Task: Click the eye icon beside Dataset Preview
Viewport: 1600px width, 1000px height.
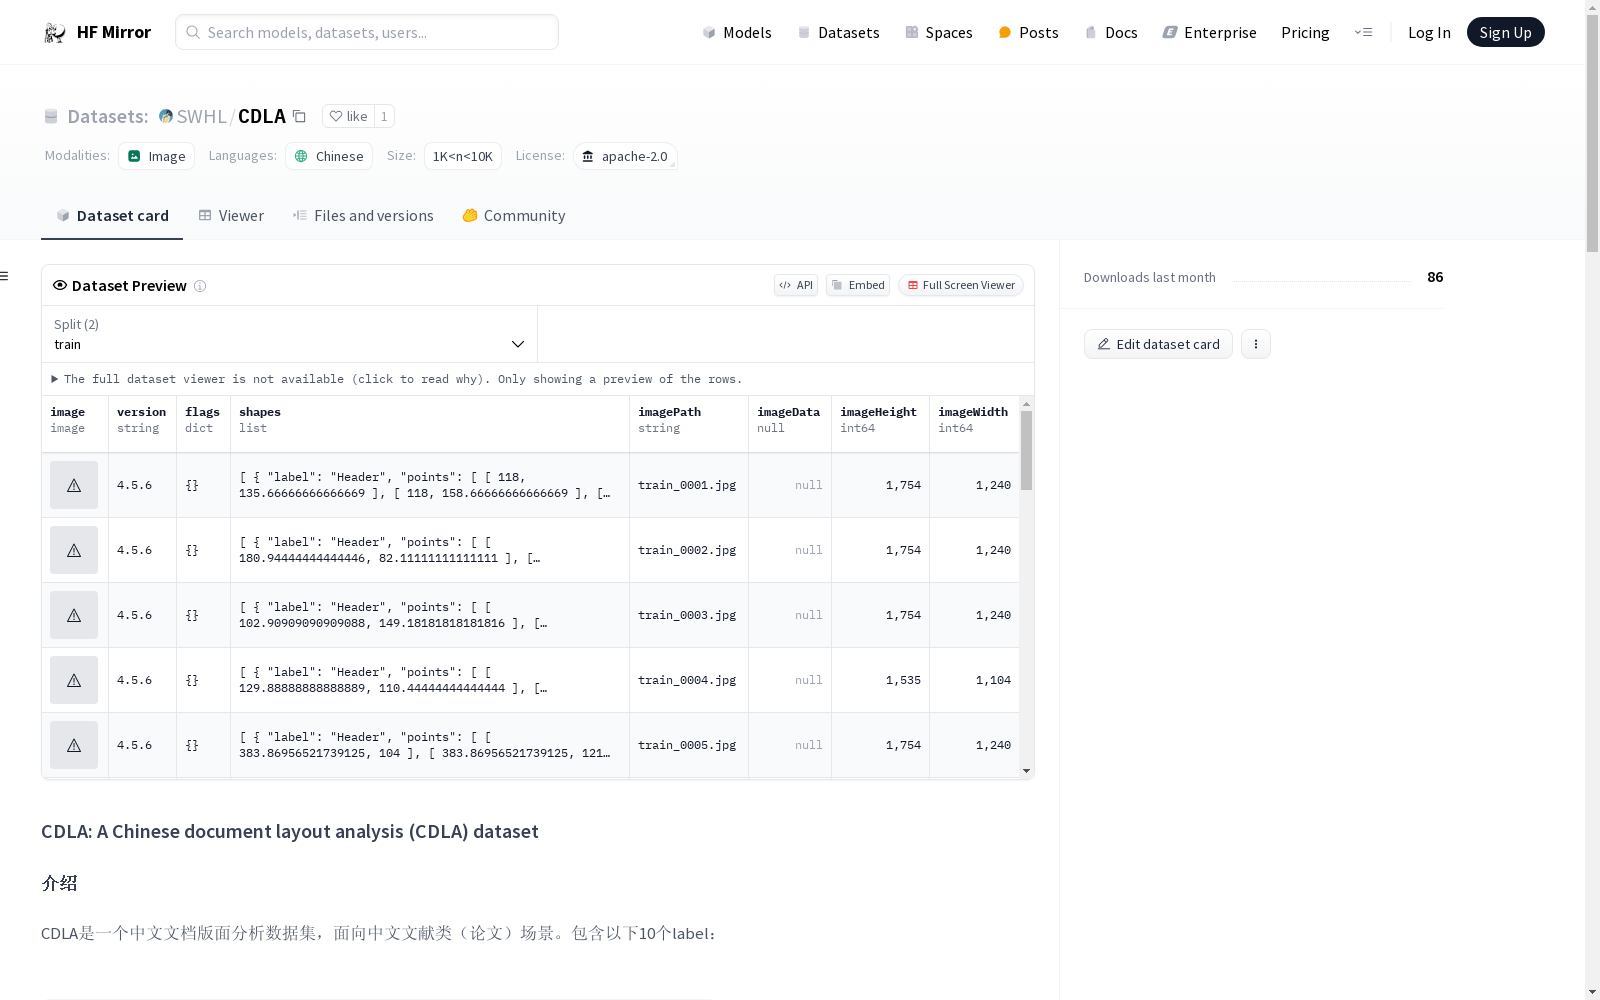Action: (60, 285)
